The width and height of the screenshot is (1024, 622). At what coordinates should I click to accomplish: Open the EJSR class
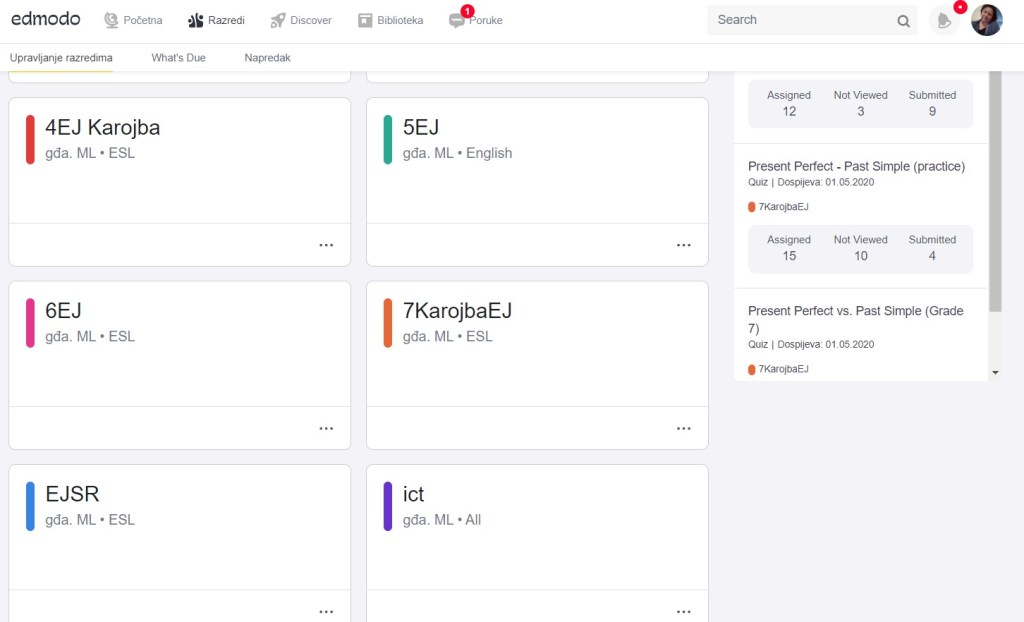point(72,494)
